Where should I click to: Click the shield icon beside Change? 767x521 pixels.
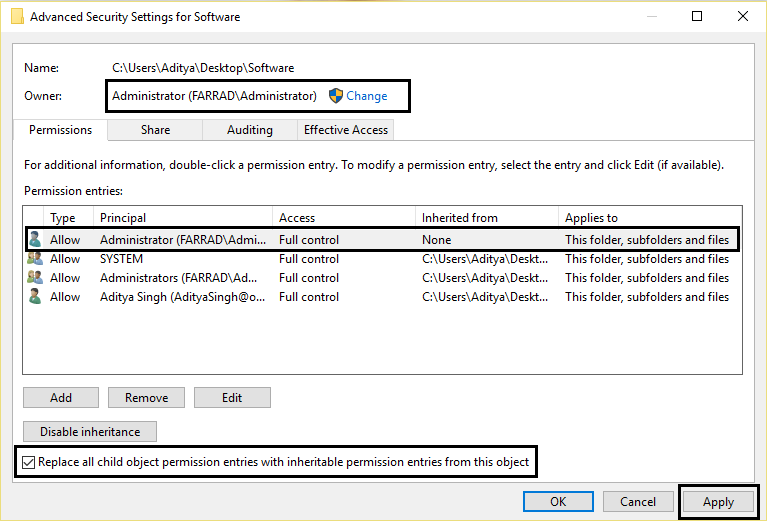[x=336, y=96]
